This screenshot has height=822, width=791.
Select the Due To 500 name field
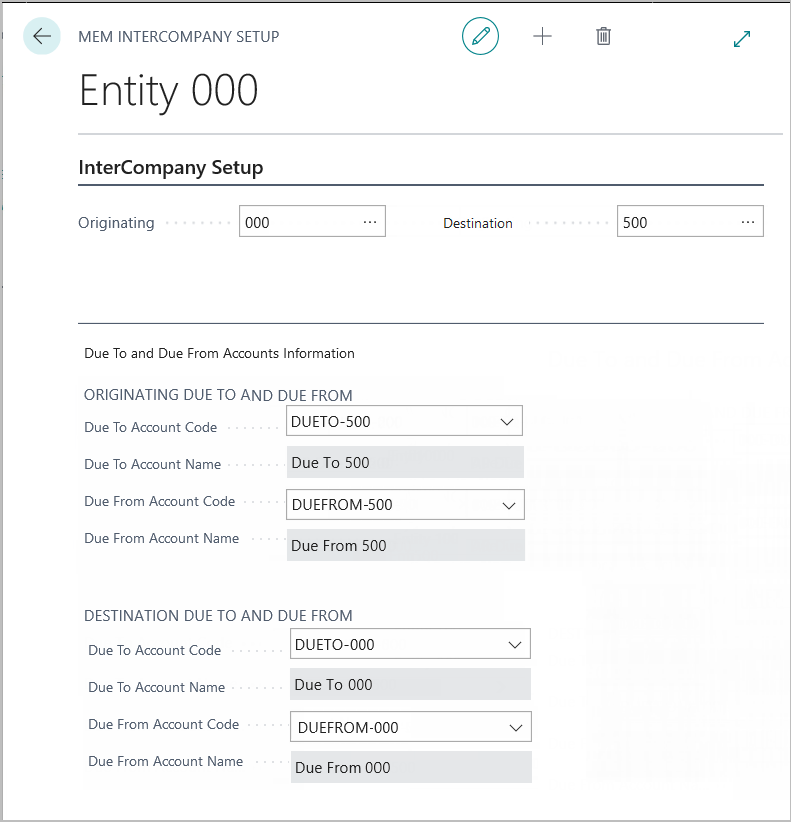(404, 462)
